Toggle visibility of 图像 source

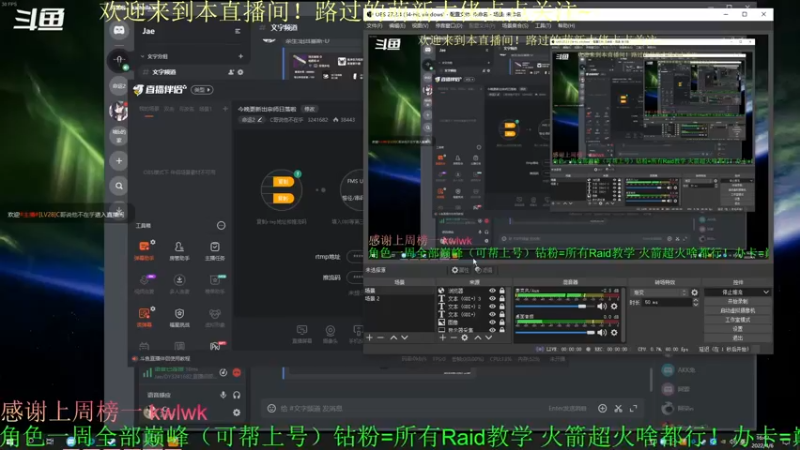(492, 322)
